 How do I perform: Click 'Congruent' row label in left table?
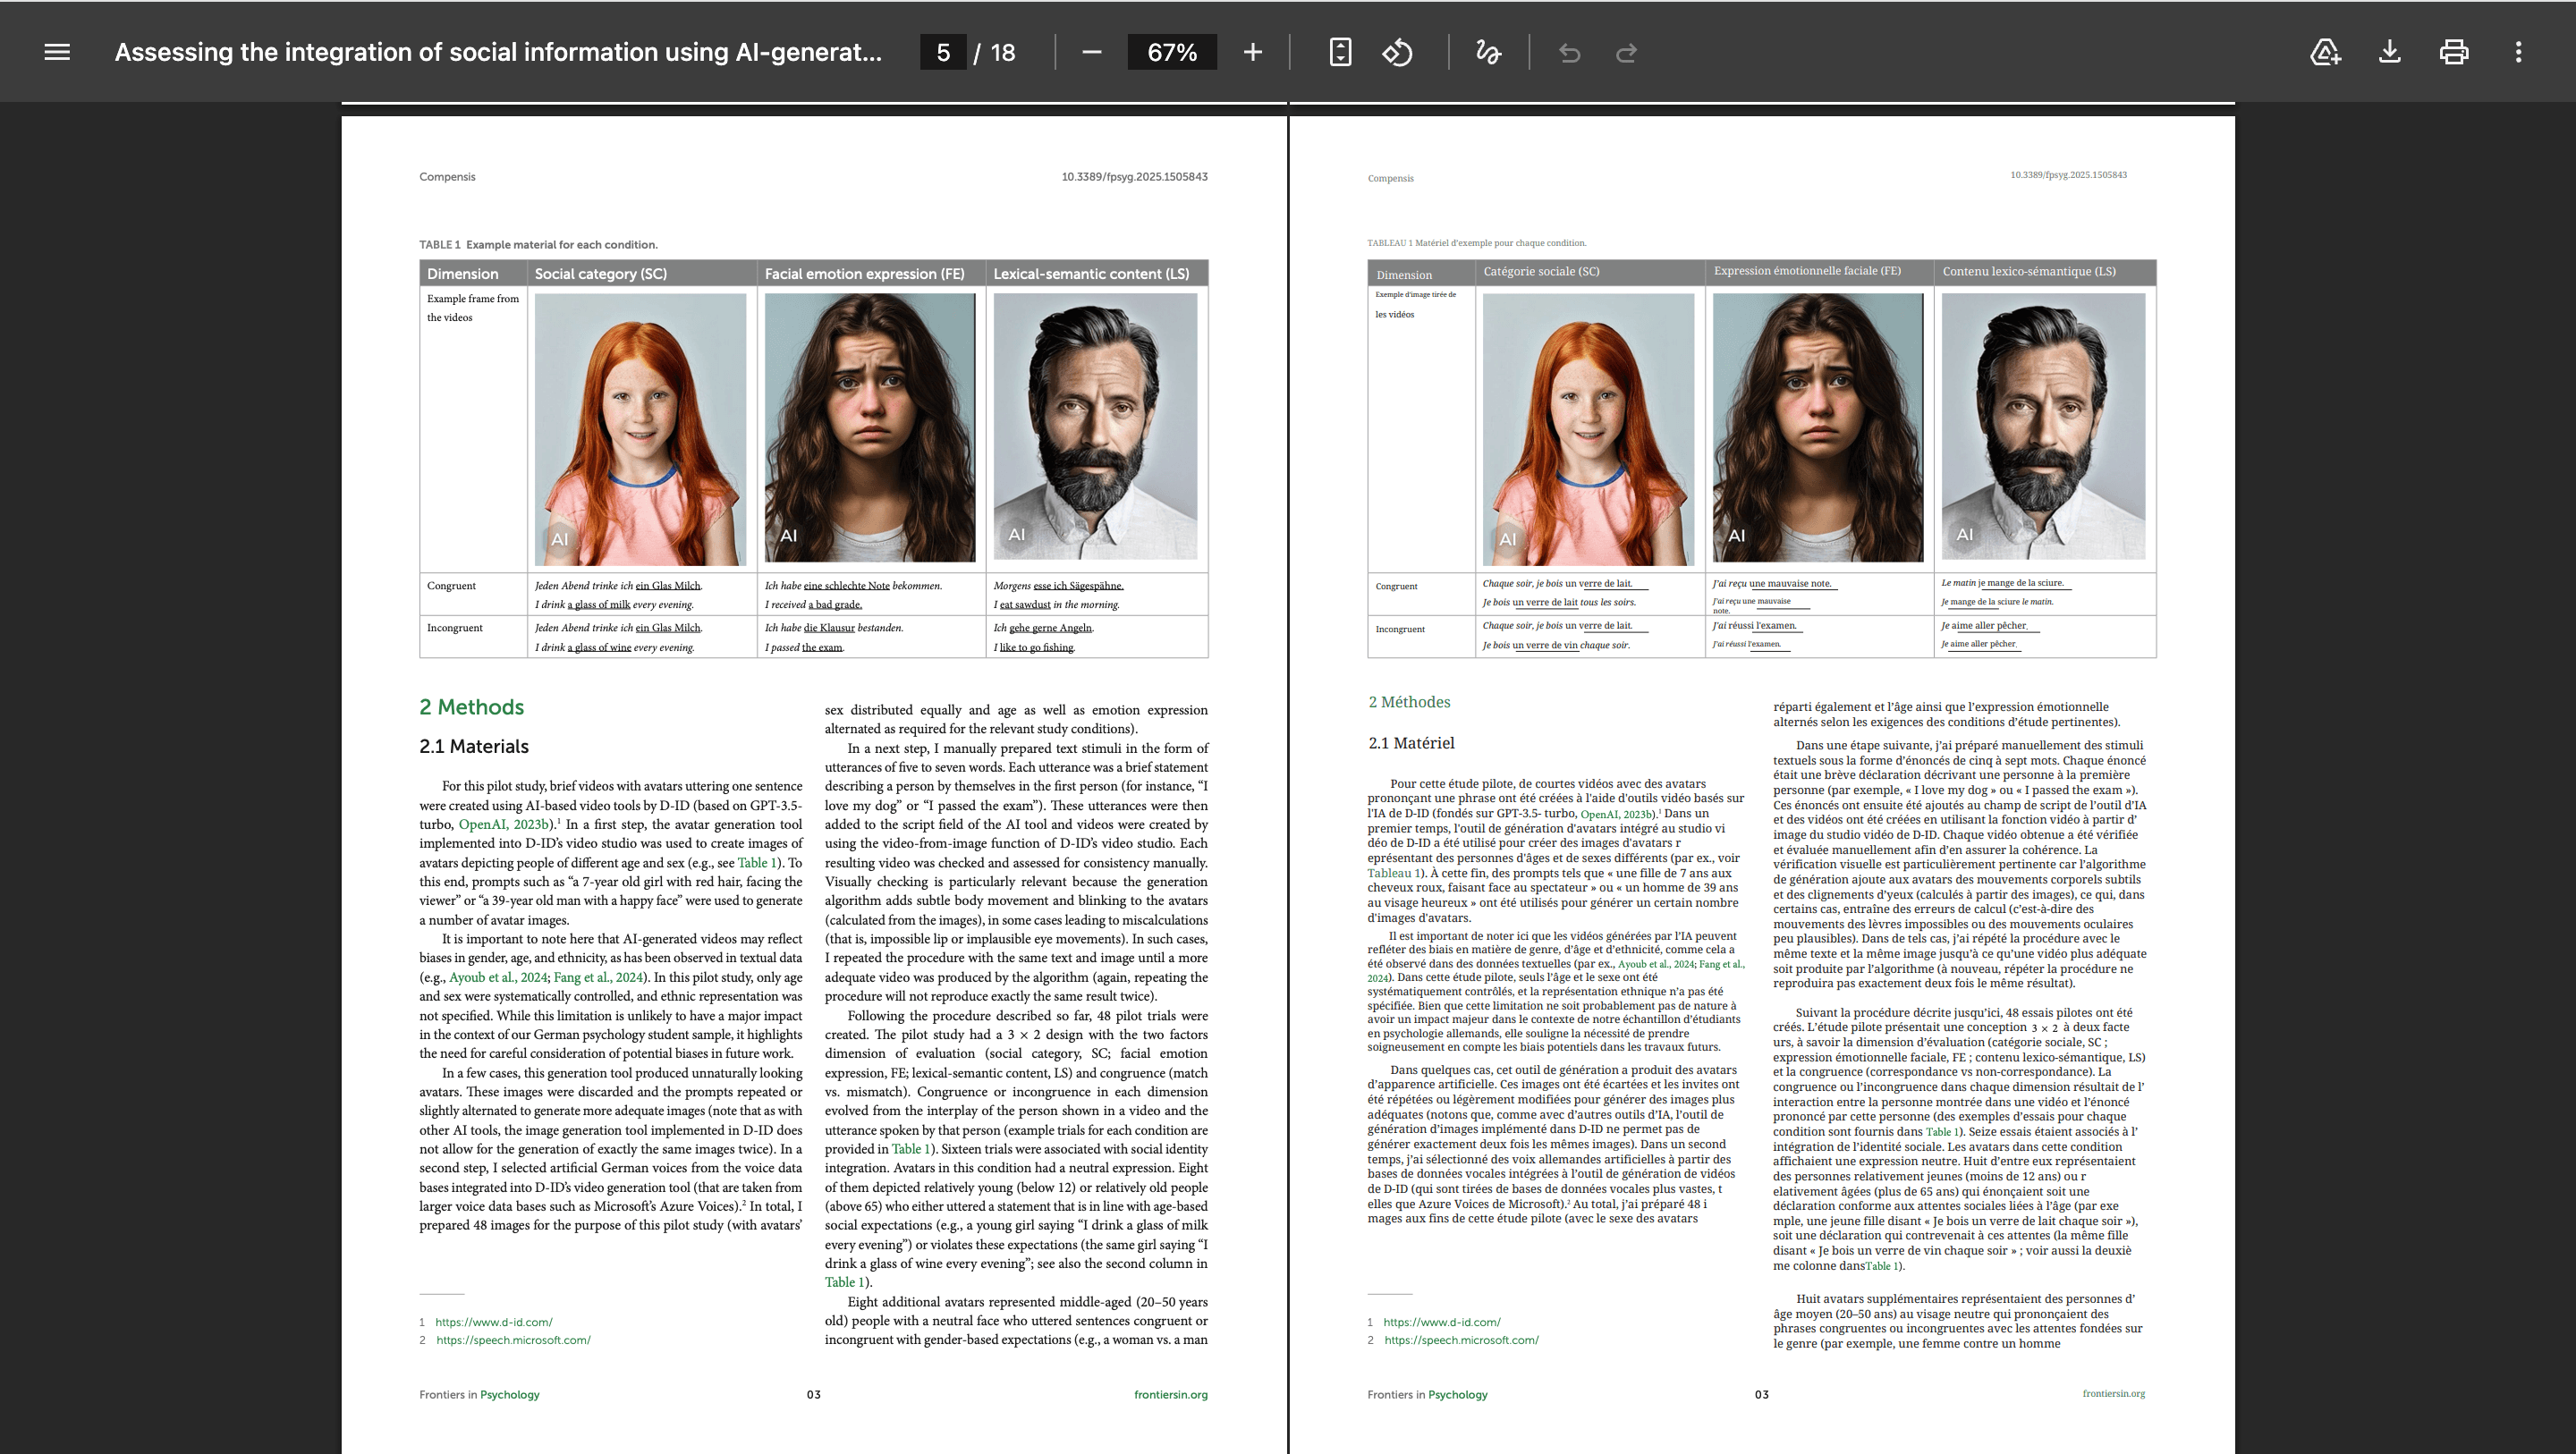[x=451, y=586]
